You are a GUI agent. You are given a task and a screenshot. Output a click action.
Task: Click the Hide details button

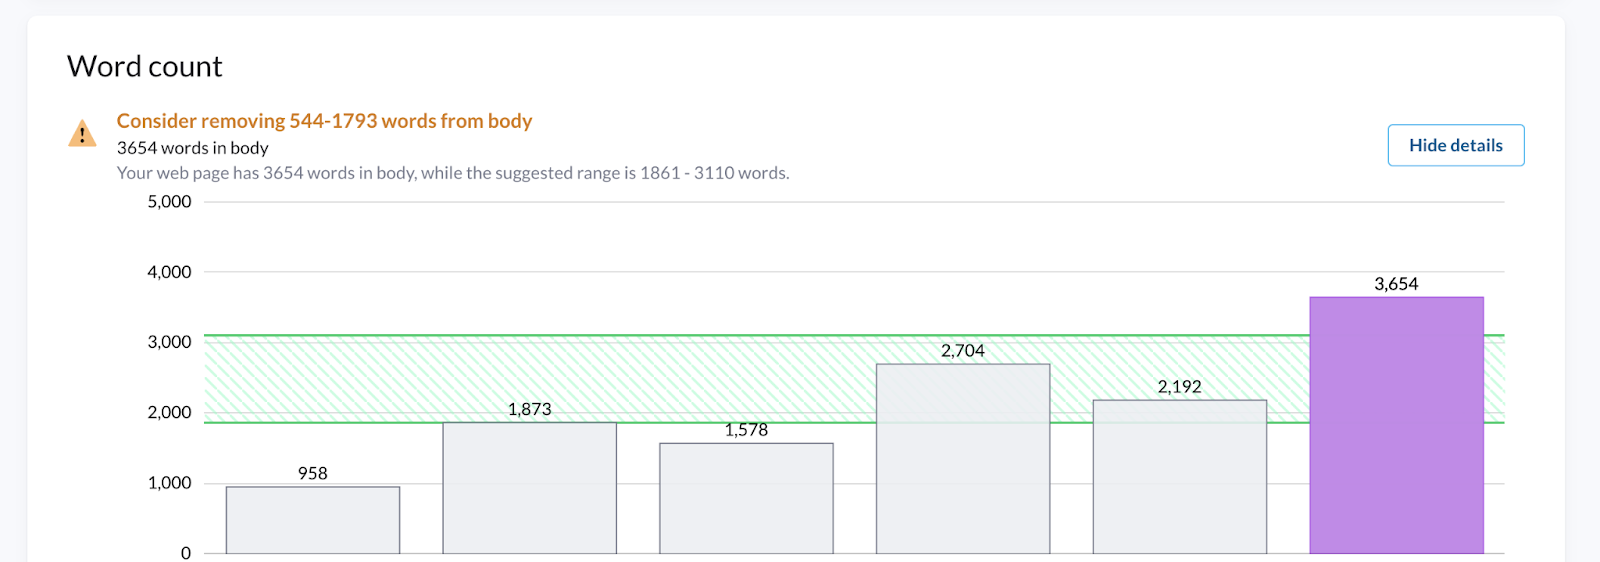point(1456,145)
